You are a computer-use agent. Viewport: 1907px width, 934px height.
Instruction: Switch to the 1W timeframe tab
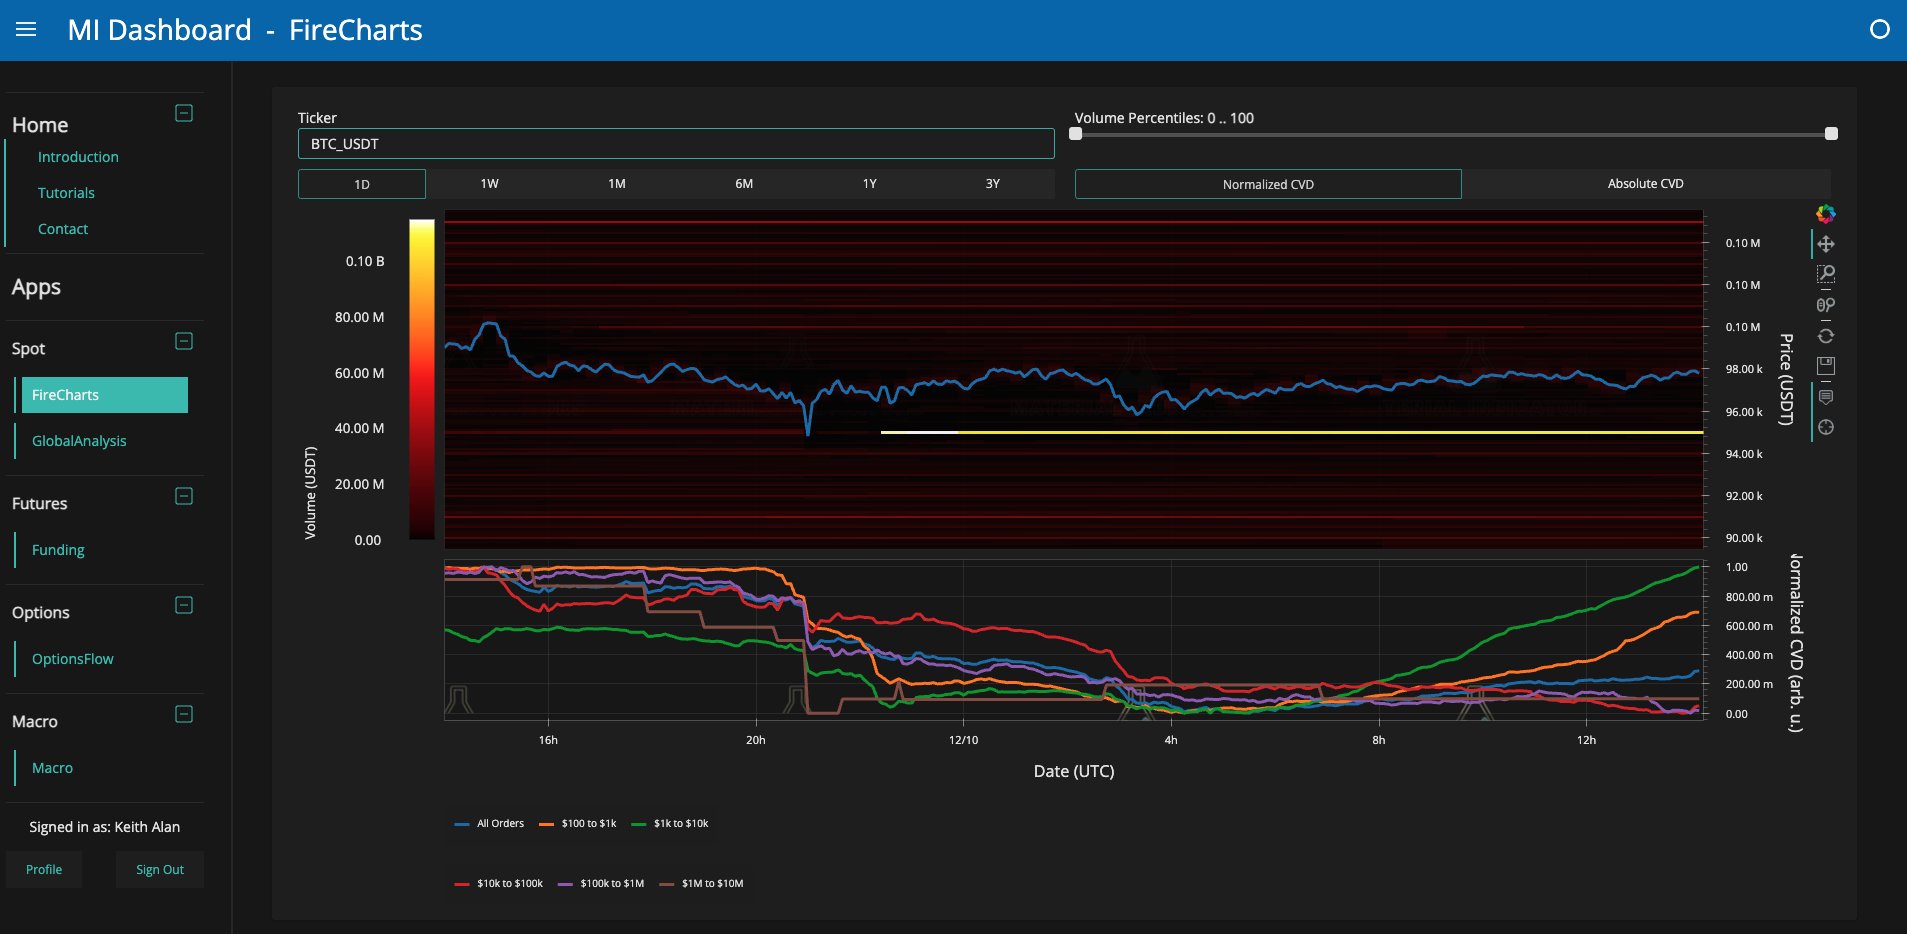[489, 184]
